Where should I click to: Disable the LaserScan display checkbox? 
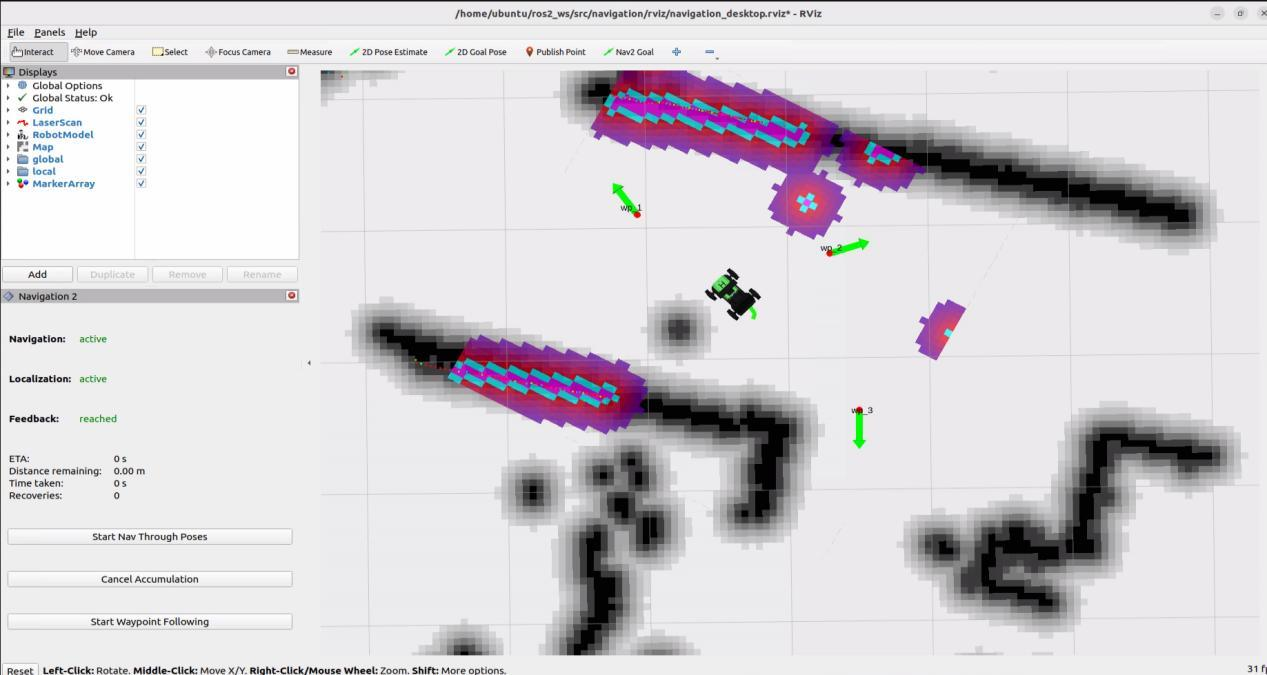141,122
